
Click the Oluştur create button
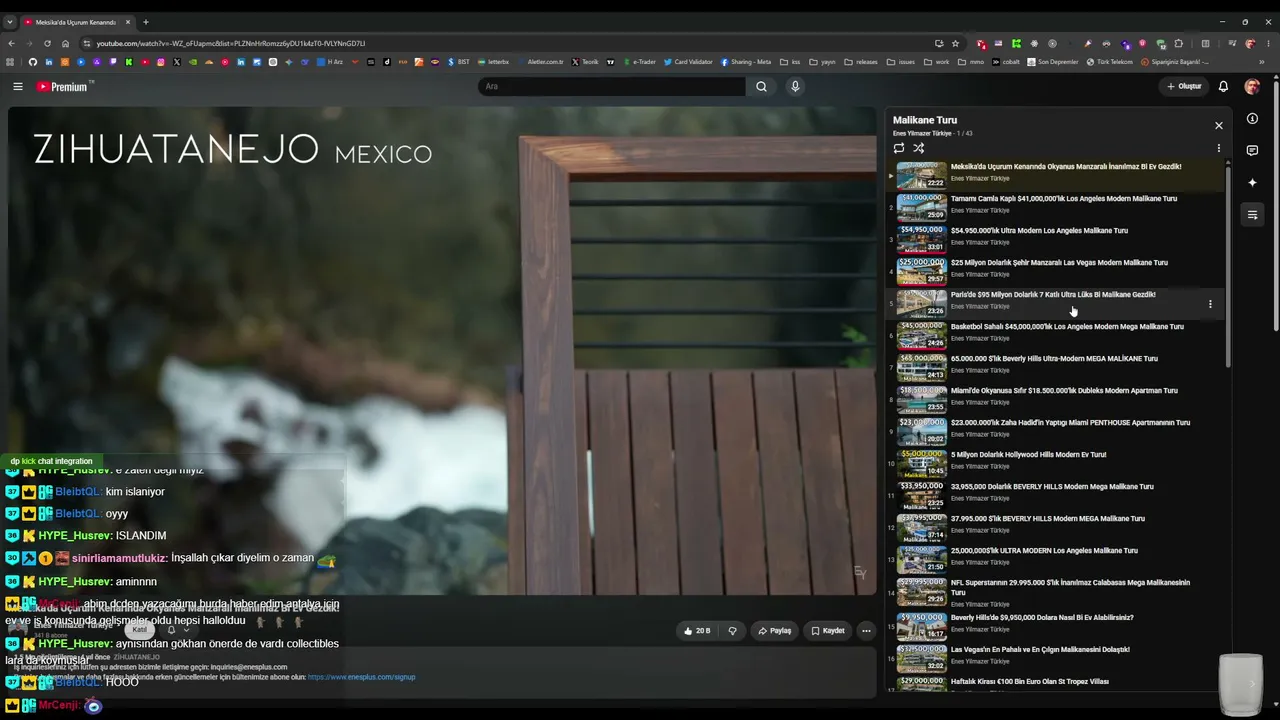point(1184,87)
